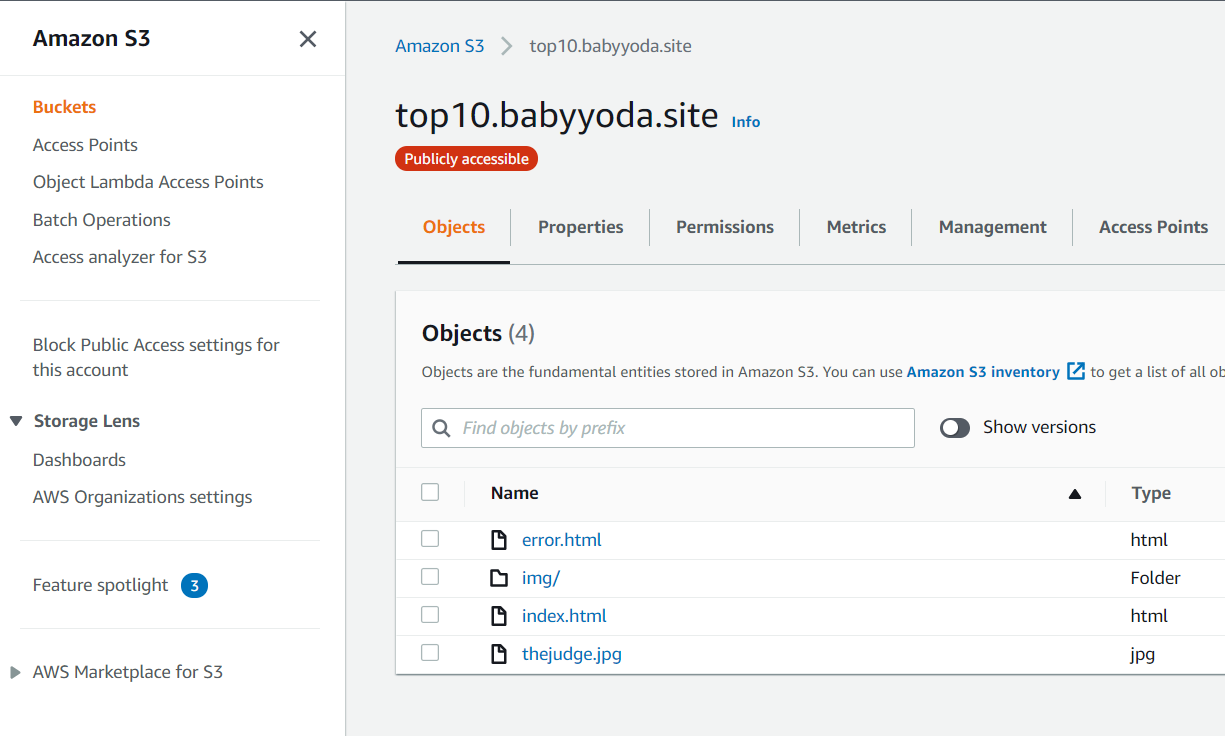Open Access analyzer for S3
Viewport: 1225px width, 736px height.
click(120, 257)
